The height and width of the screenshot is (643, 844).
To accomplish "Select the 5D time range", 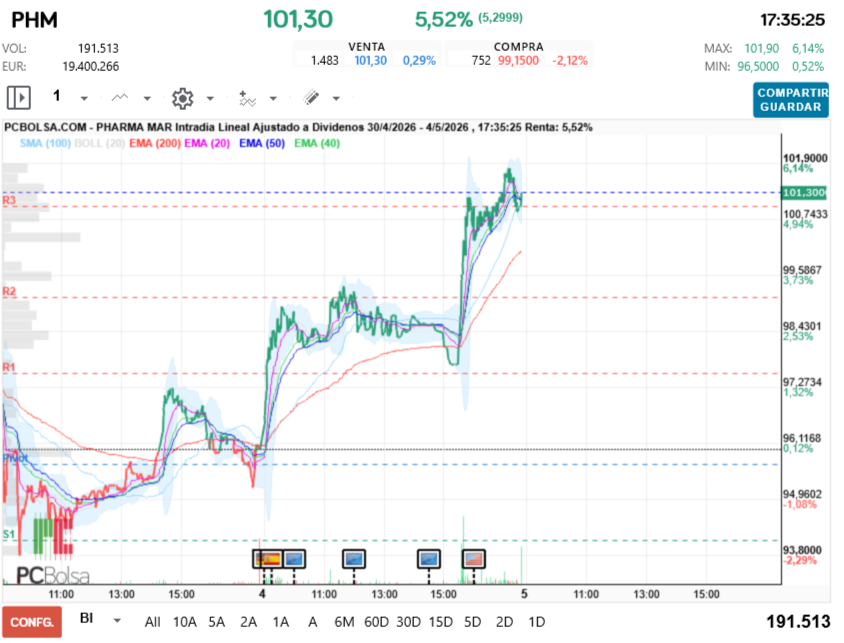I will tap(473, 622).
